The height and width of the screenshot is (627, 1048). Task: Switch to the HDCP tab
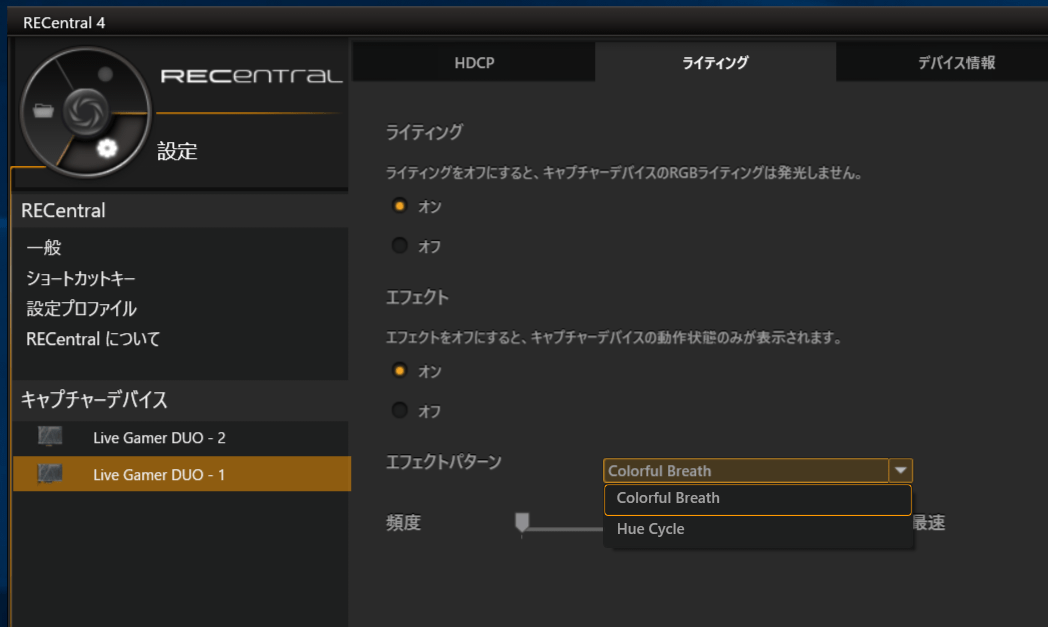pyautogui.click(x=474, y=62)
